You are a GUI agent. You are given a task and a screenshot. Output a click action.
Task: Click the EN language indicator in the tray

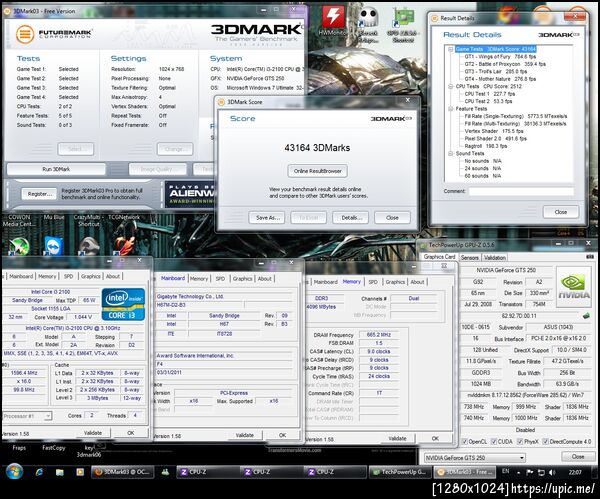(x=505, y=471)
